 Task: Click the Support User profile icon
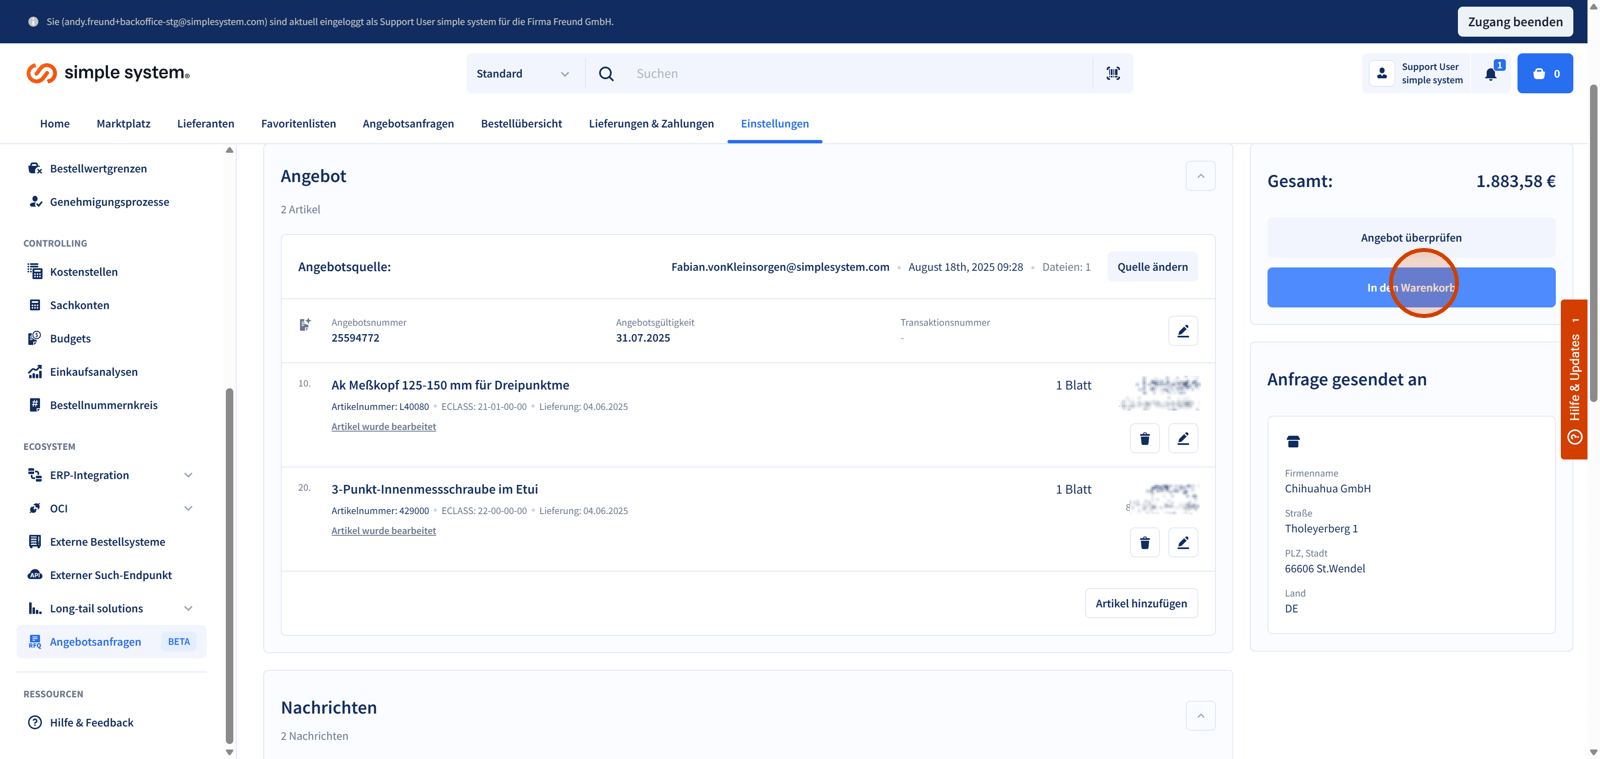[1382, 73]
